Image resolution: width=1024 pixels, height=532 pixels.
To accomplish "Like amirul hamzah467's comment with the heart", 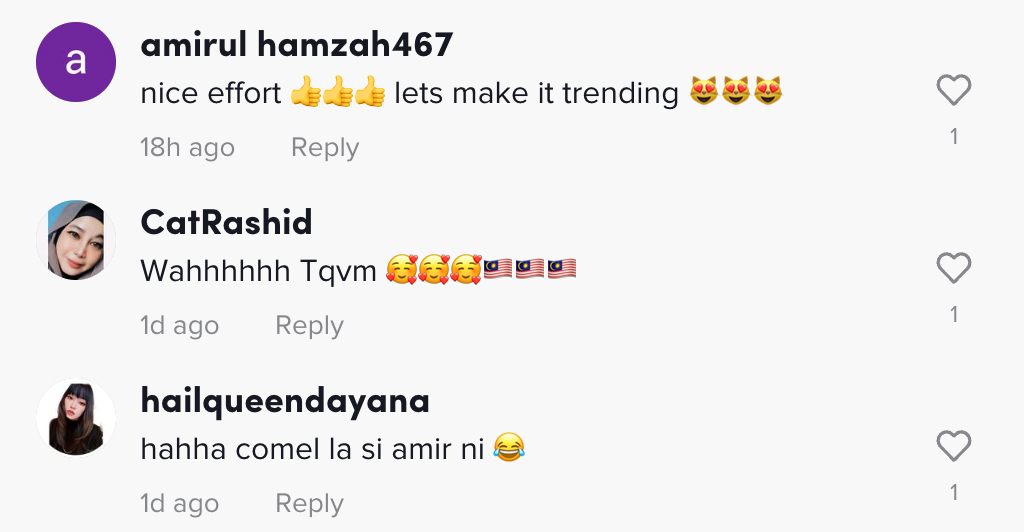I will (x=953, y=90).
